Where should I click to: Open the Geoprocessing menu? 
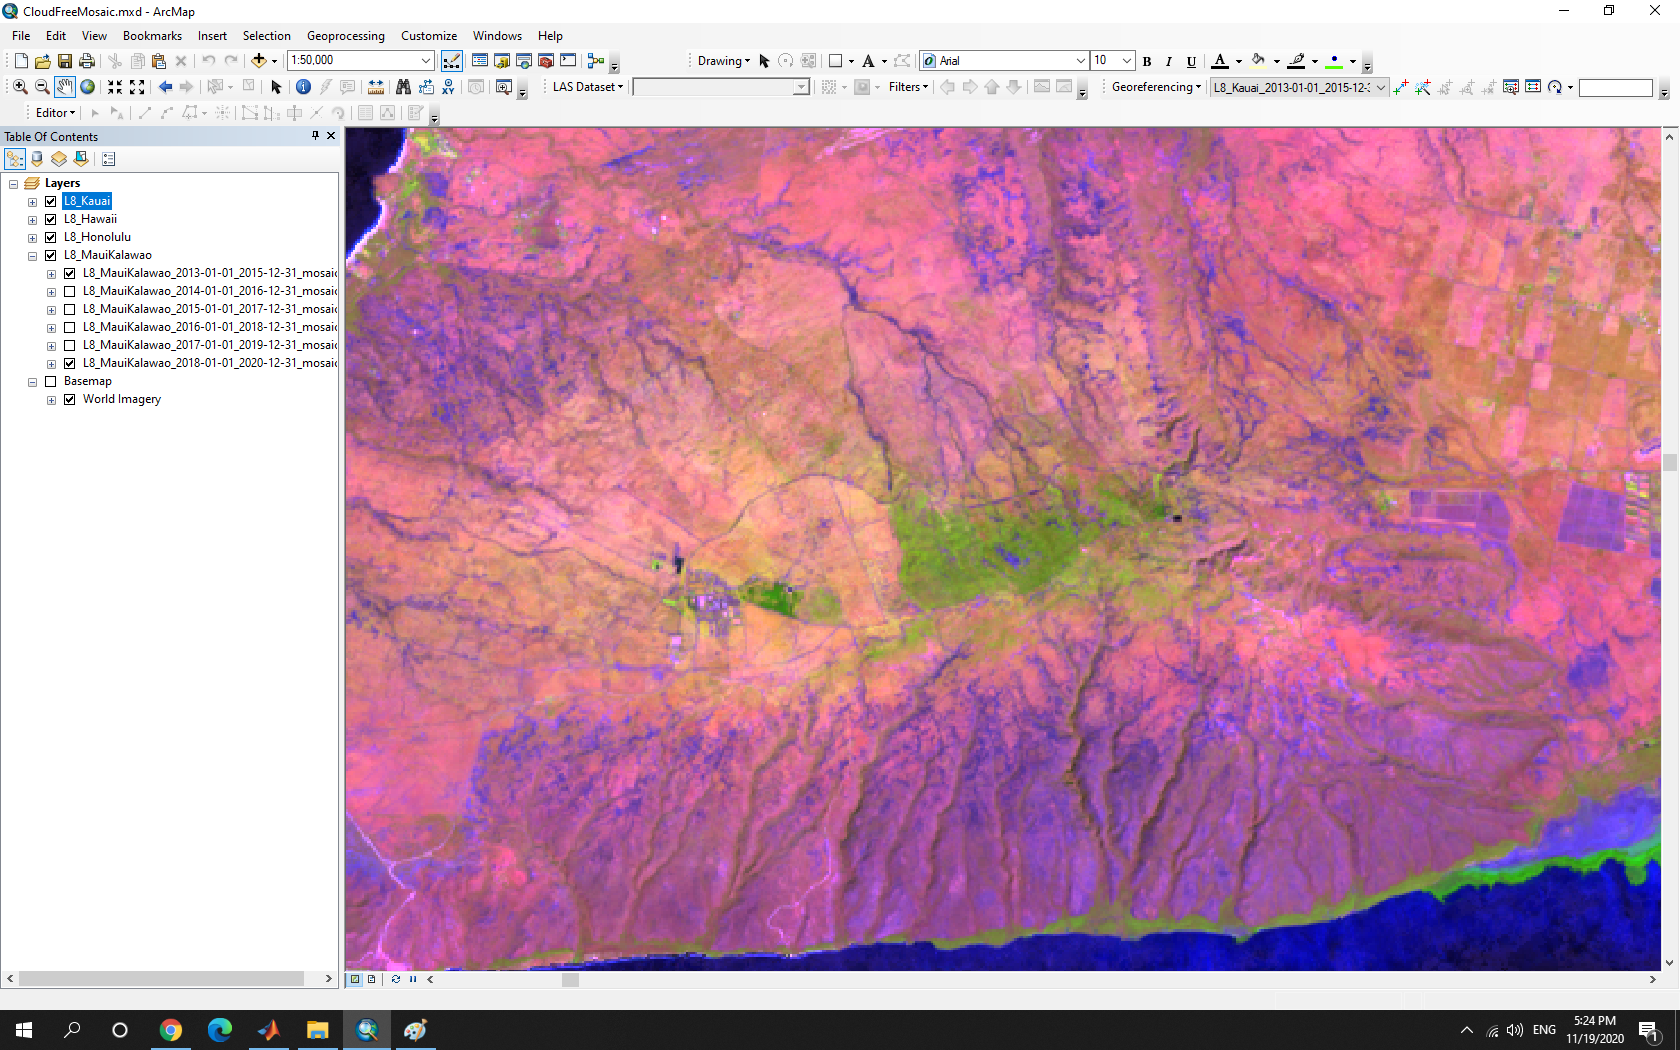click(x=345, y=36)
